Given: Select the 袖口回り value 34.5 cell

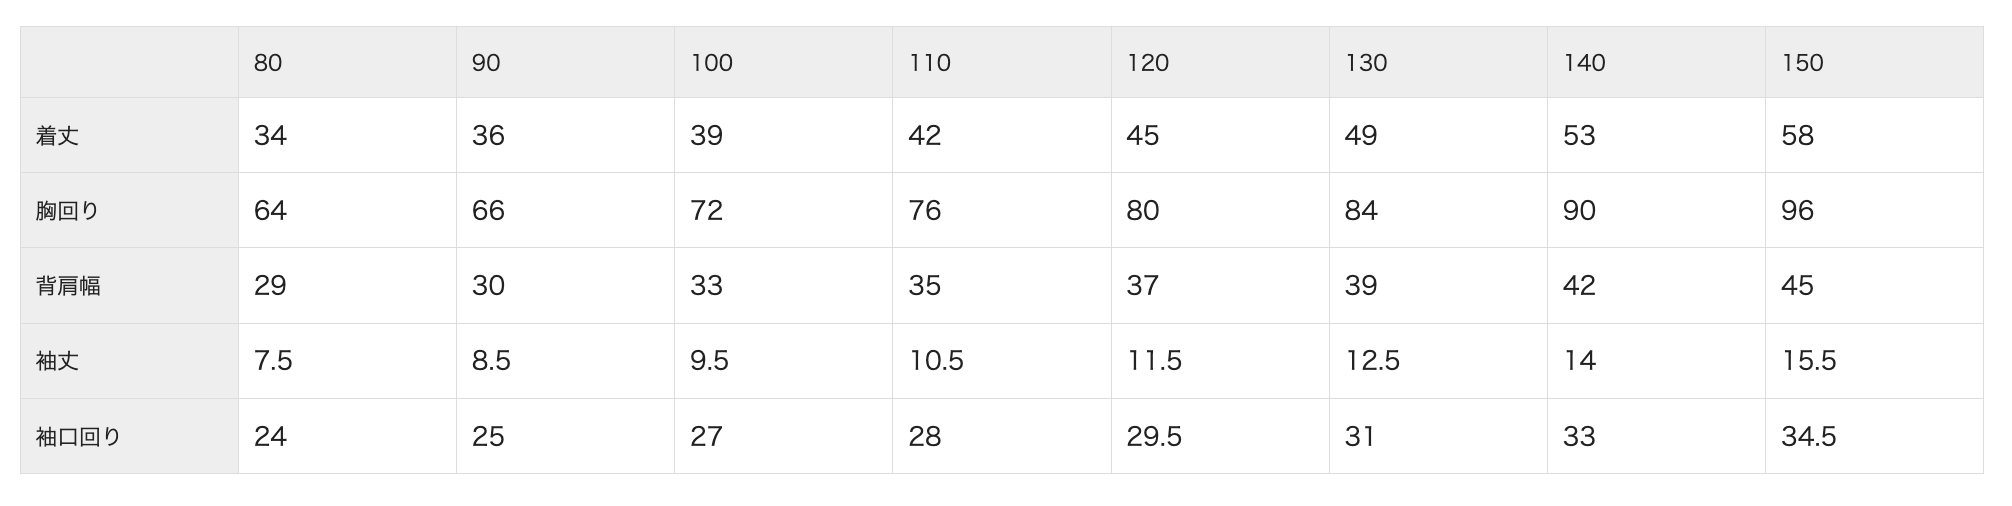Looking at the screenshot, I should click(1874, 436).
